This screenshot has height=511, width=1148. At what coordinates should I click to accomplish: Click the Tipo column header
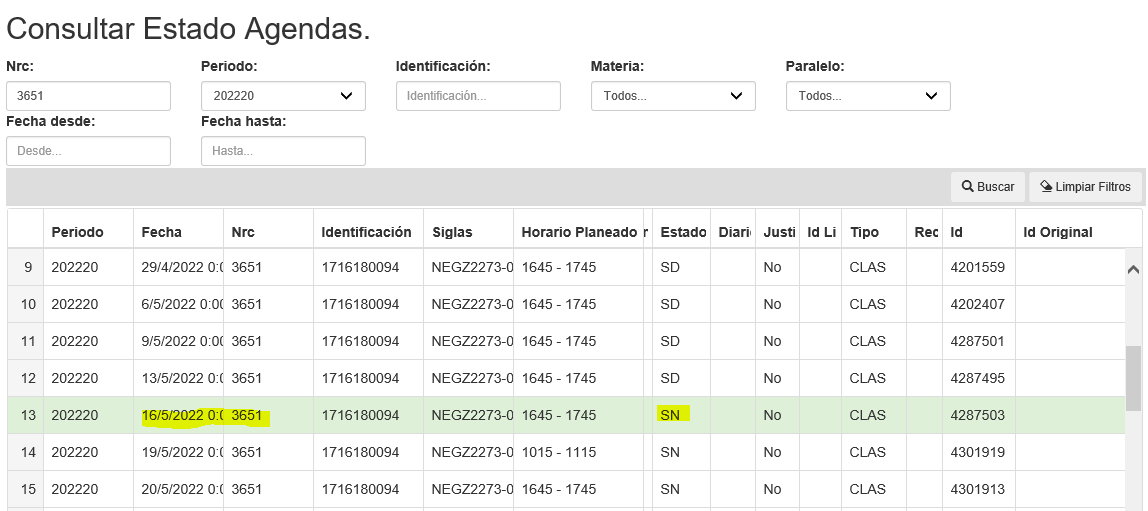coord(865,232)
